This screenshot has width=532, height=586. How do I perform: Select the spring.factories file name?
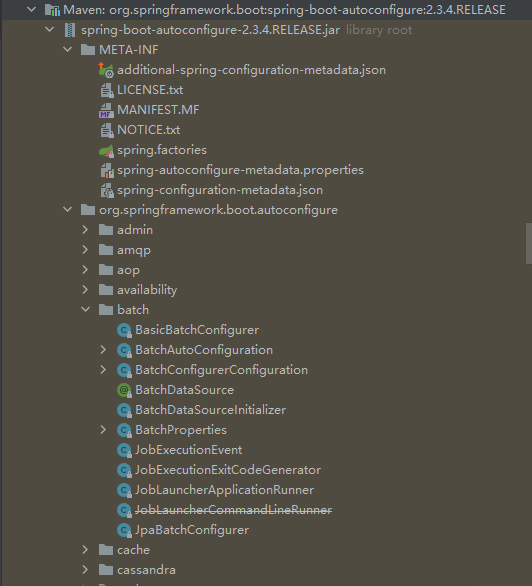pyautogui.click(x=162, y=150)
